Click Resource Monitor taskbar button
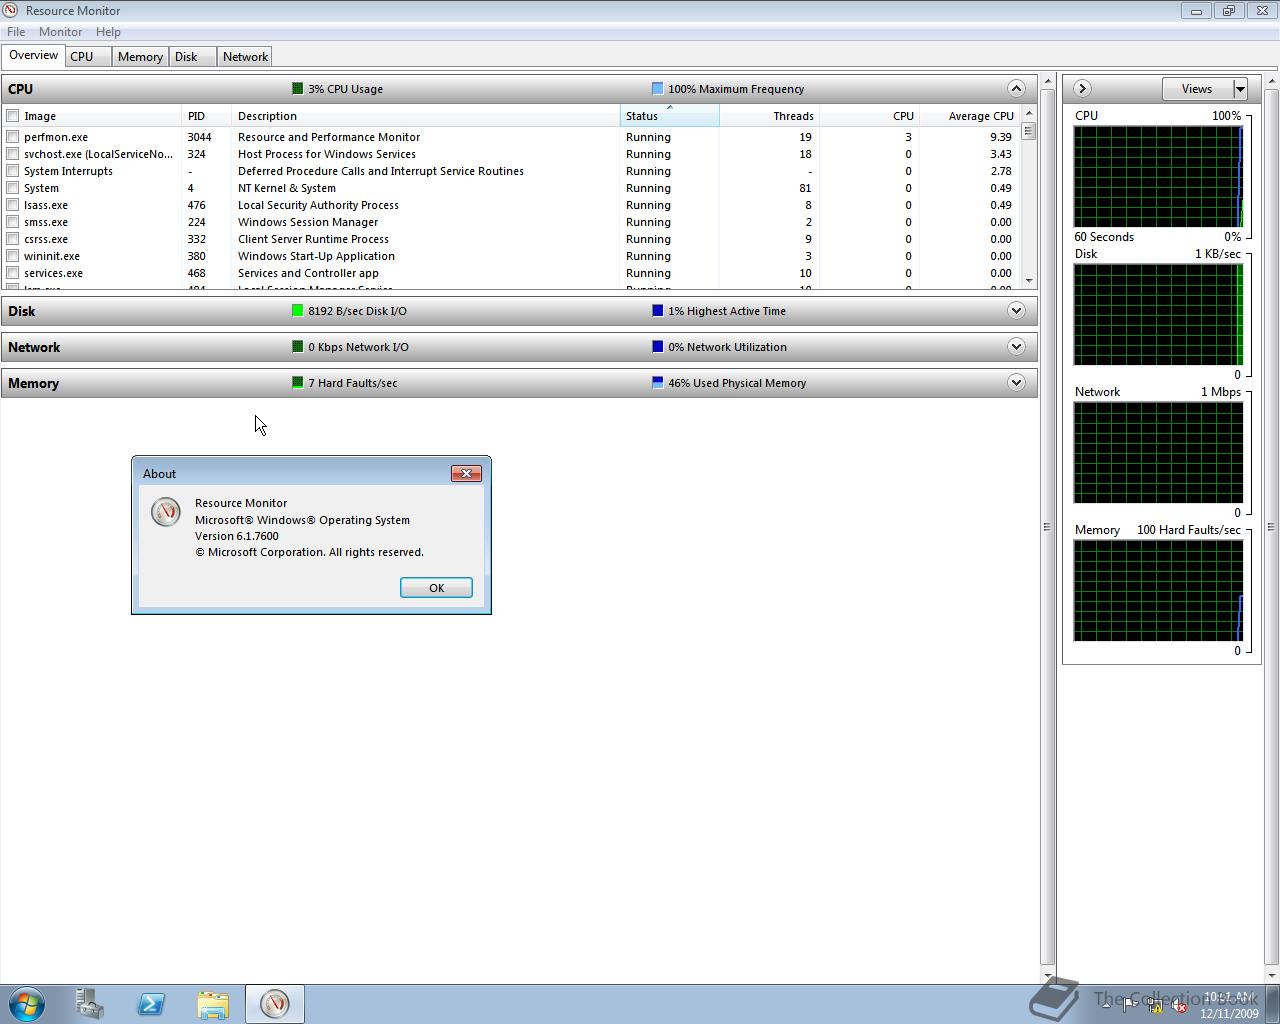This screenshot has width=1280, height=1024. click(x=275, y=1003)
